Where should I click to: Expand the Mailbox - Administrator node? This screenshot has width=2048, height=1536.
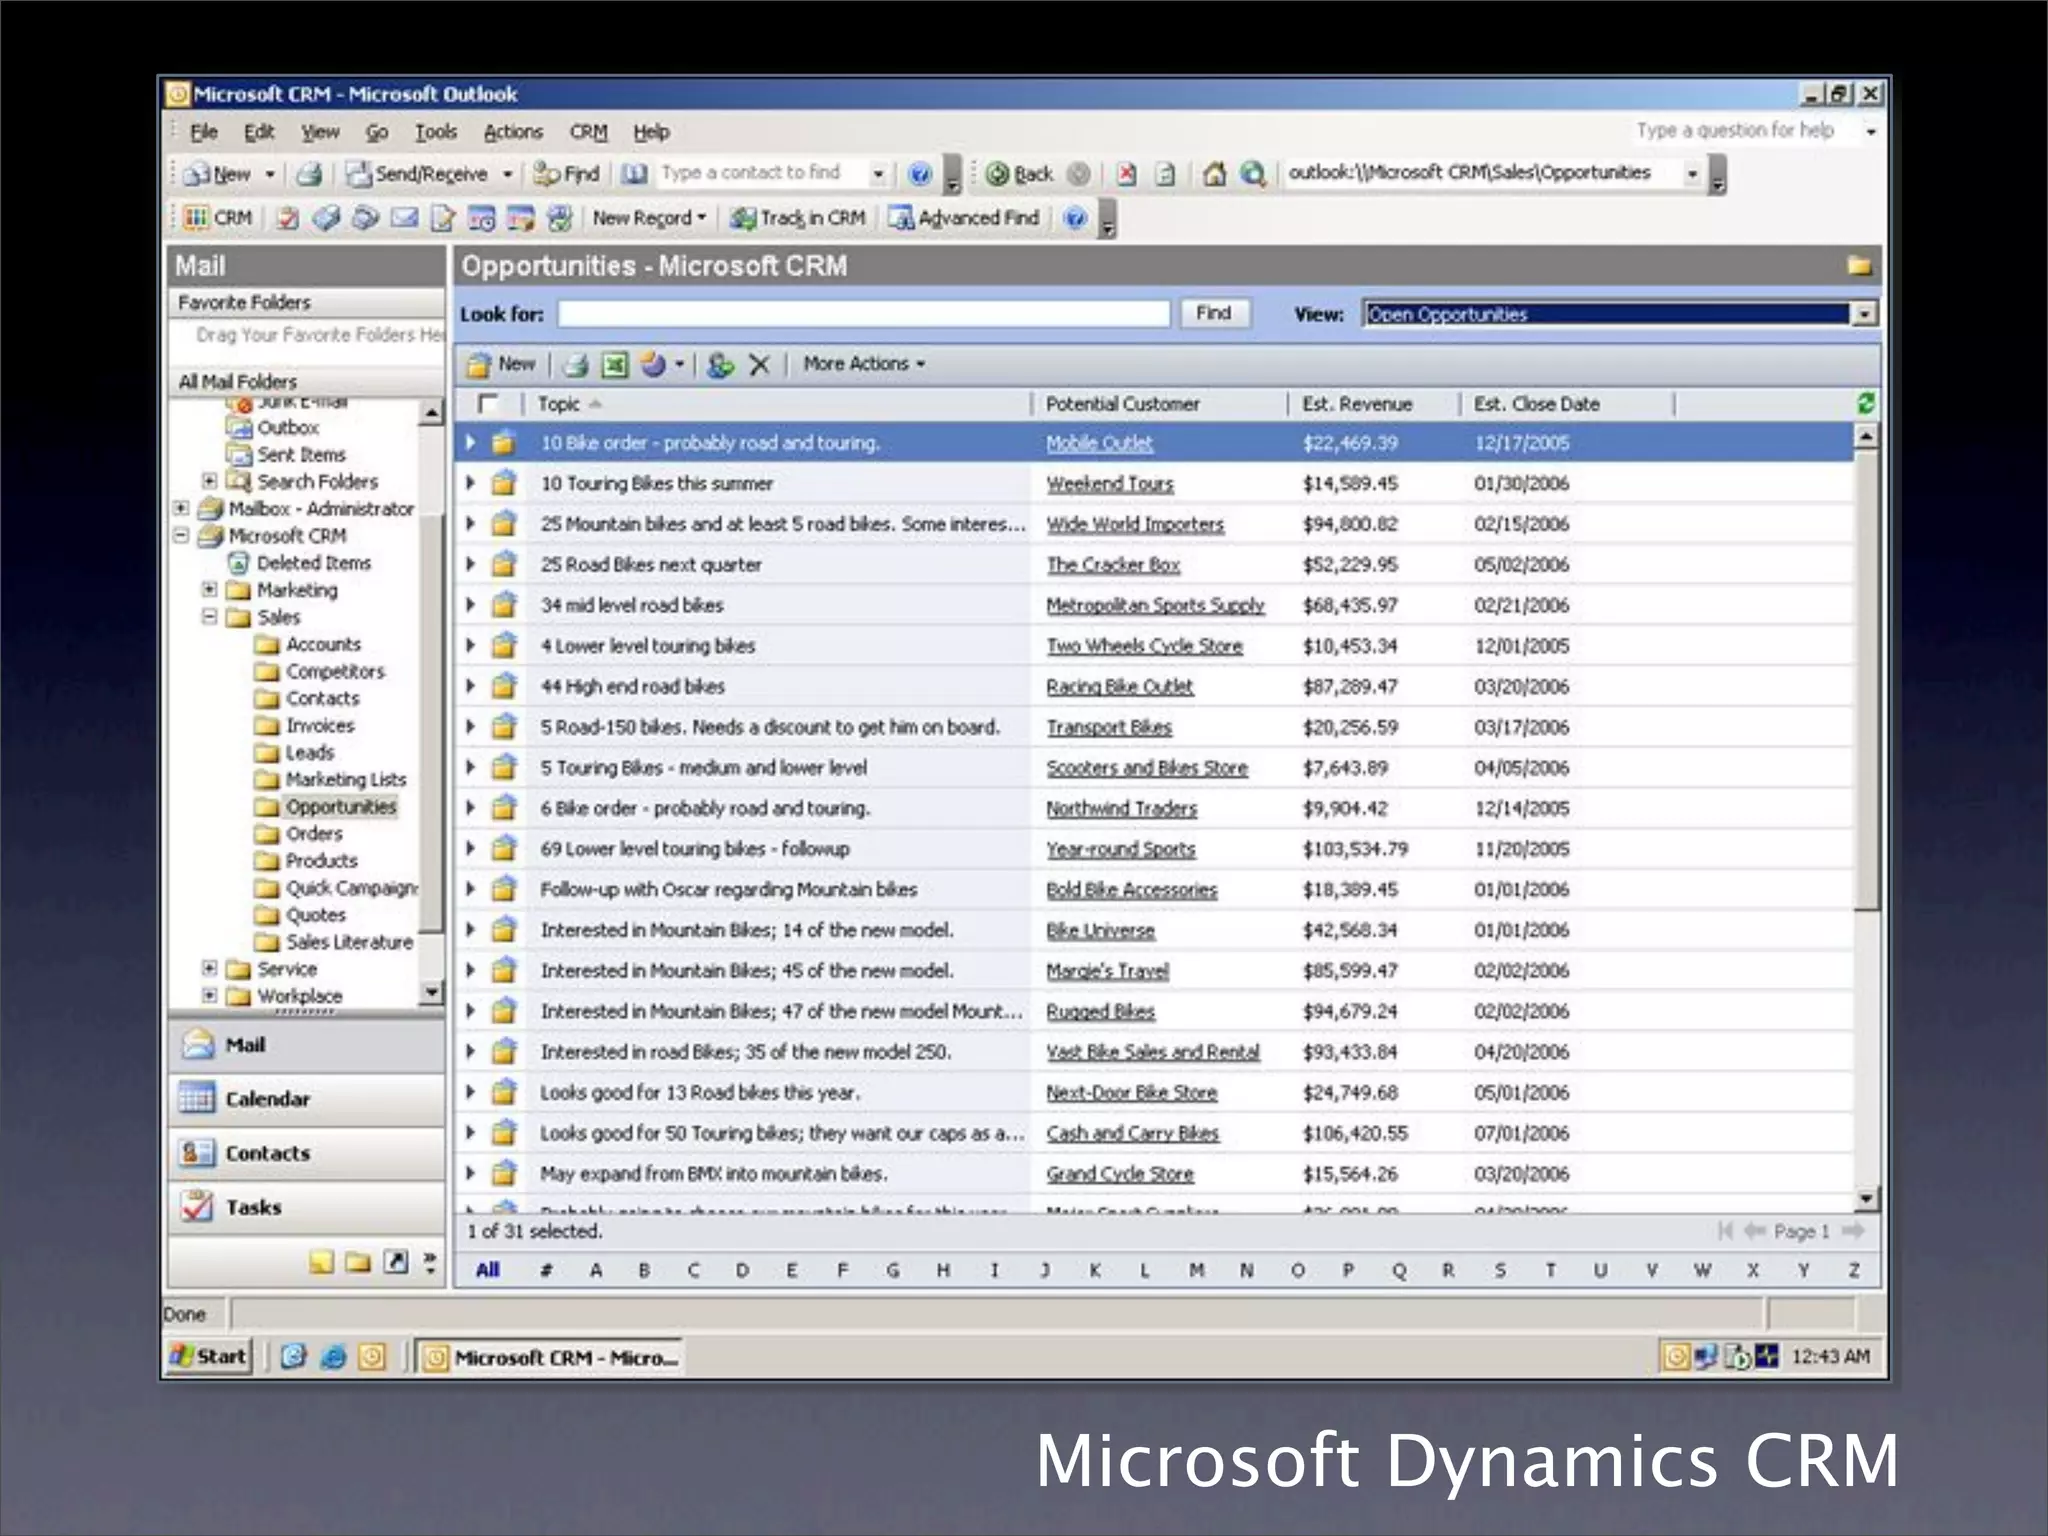181,508
